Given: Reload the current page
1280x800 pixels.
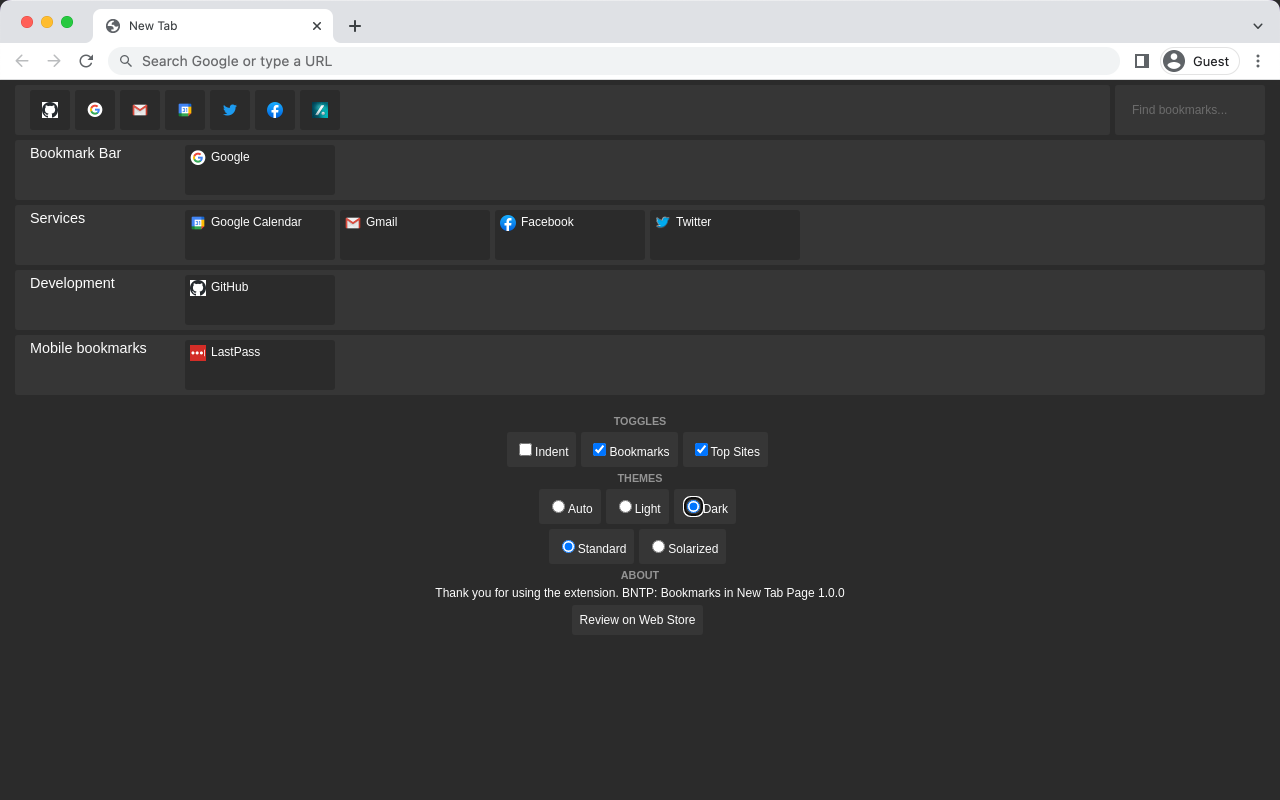Looking at the screenshot, I should click(x=86, y=61).
